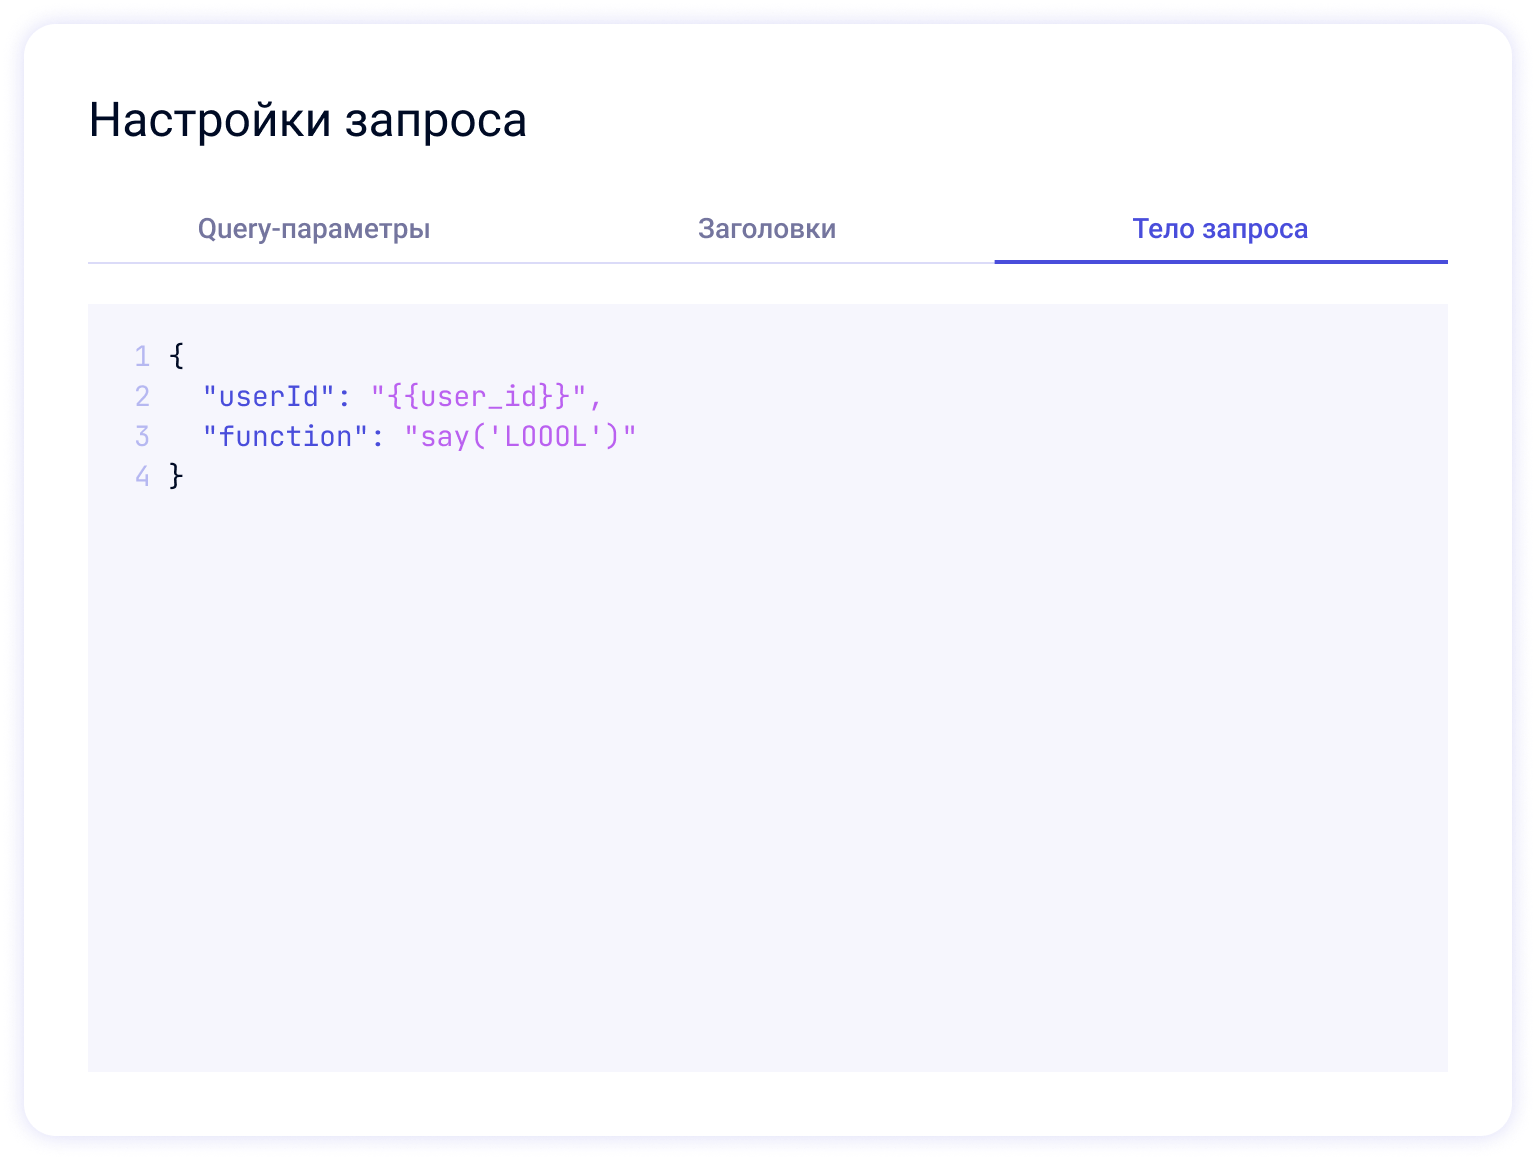Place cursor on the opening curly brace
This screenshot has width=1536, height=1160.
coord(177,357)
